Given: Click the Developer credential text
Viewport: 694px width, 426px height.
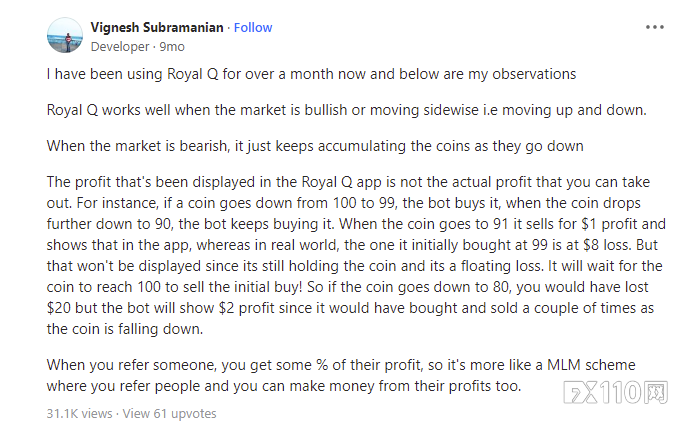Looking at the screenshot, I should pos(120,46).
